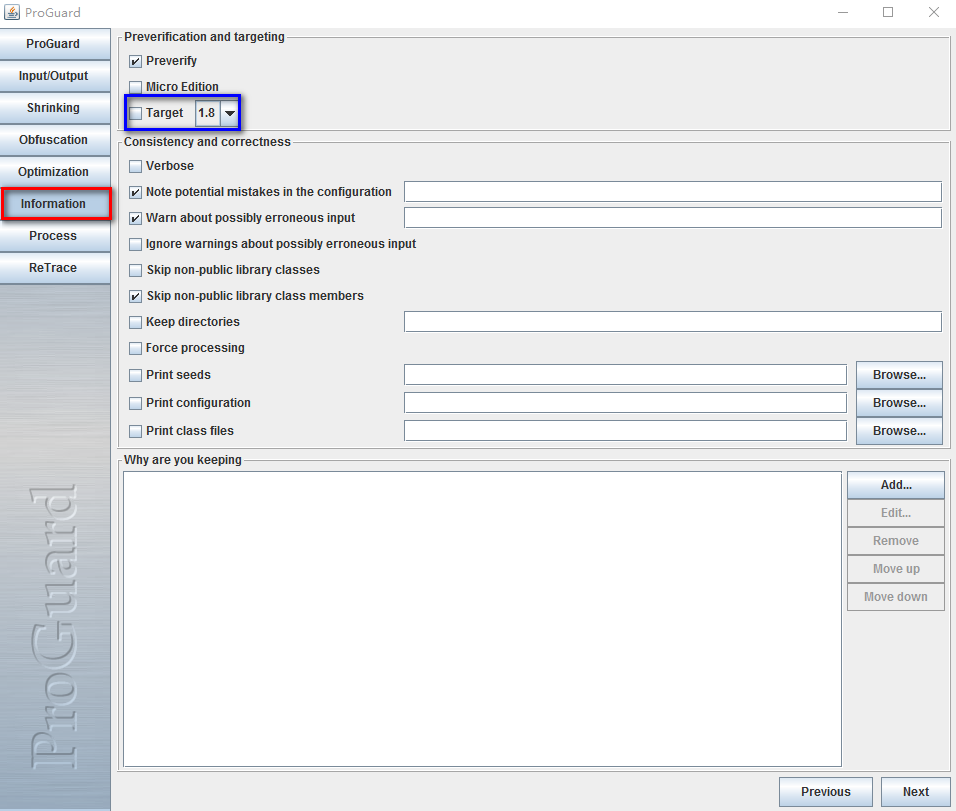Uncheck the Preverify checkbox
The width and height of the screenshot is (956, 811).
135,61
